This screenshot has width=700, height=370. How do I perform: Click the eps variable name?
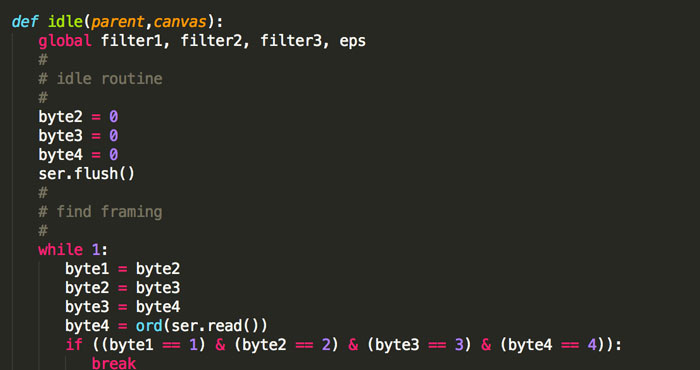pyautogui.click(x=353, y=42)
